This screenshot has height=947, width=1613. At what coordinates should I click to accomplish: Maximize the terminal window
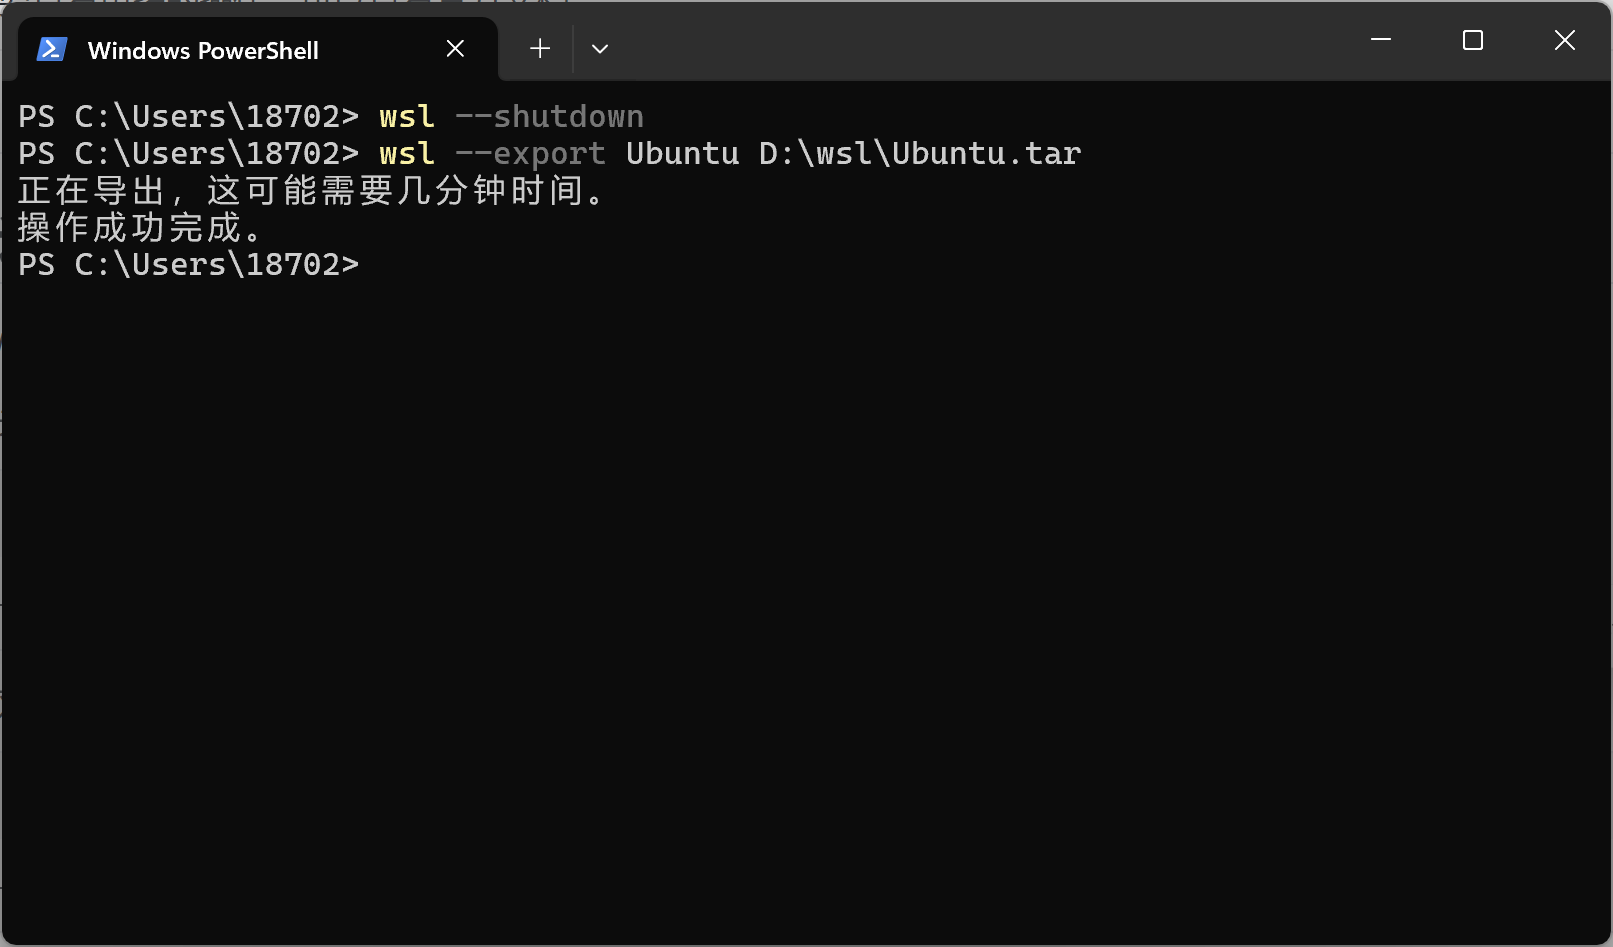pos(1472,40)
